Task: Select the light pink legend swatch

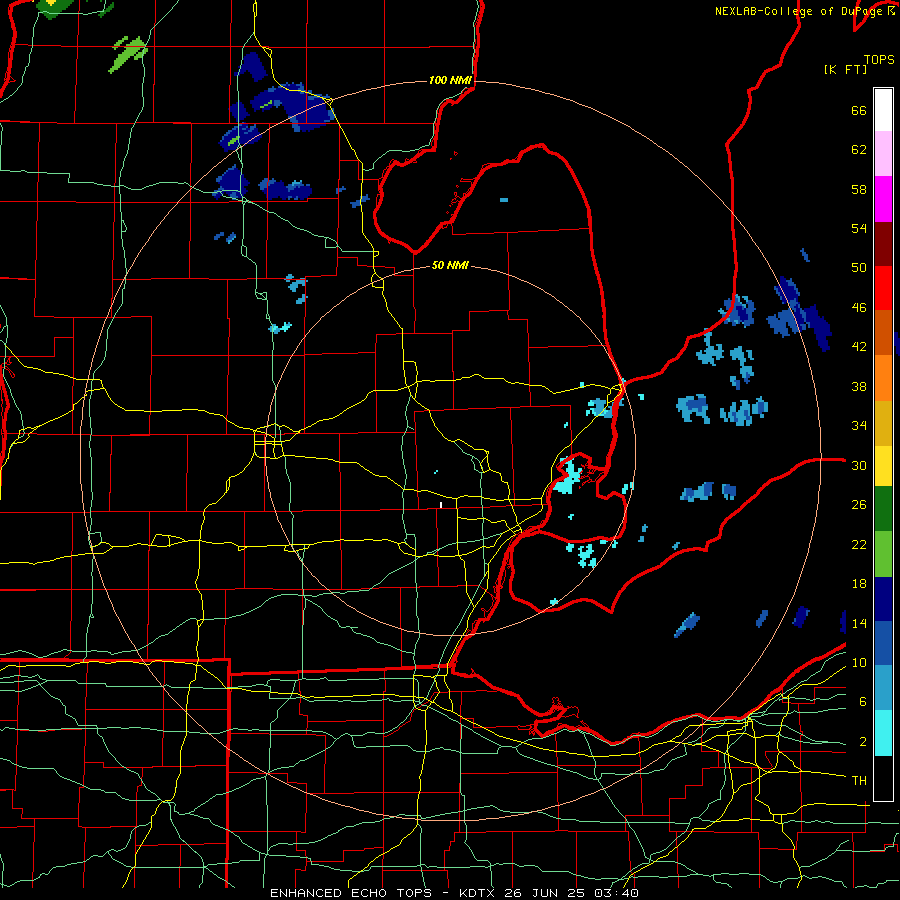Action: pos(883,153)
